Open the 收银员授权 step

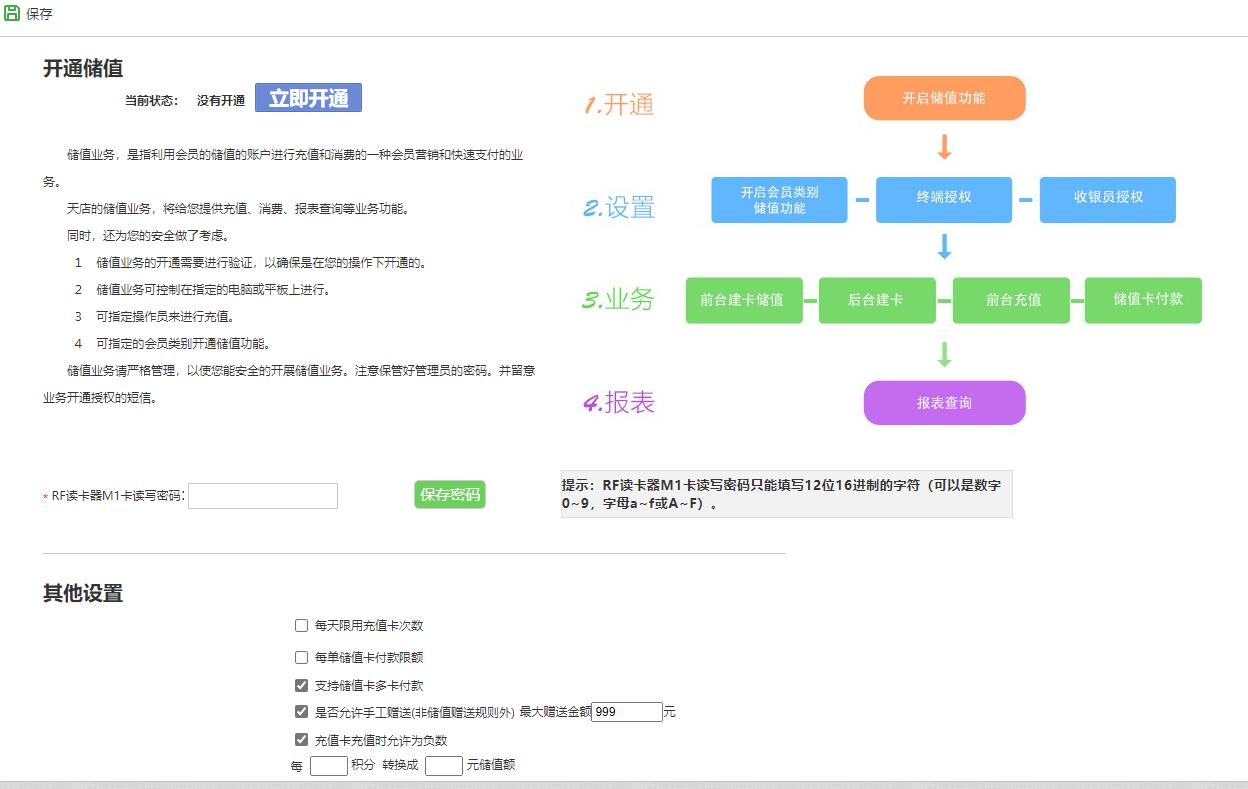click(x=1107, y=199)
